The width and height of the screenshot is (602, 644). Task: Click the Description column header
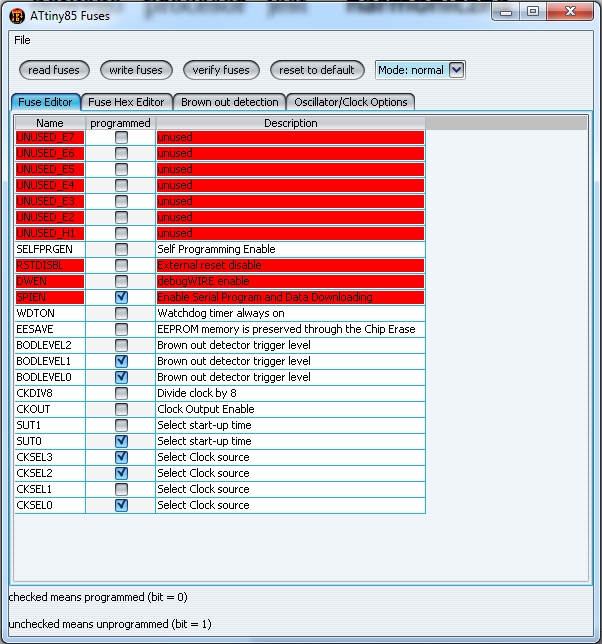pyautogui.click(x=291, y=123)
